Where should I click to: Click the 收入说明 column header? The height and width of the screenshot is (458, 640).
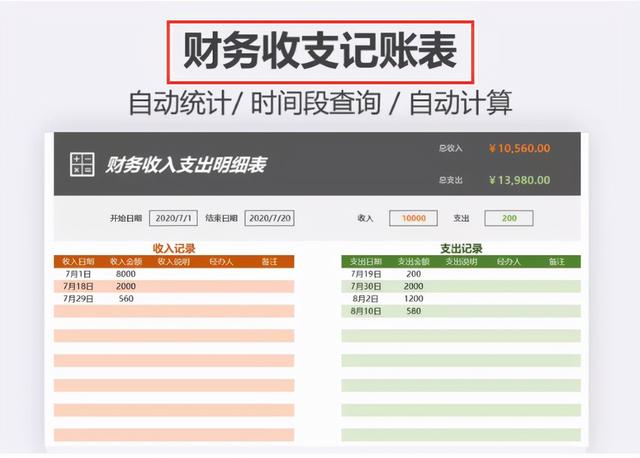coord(174,262)
